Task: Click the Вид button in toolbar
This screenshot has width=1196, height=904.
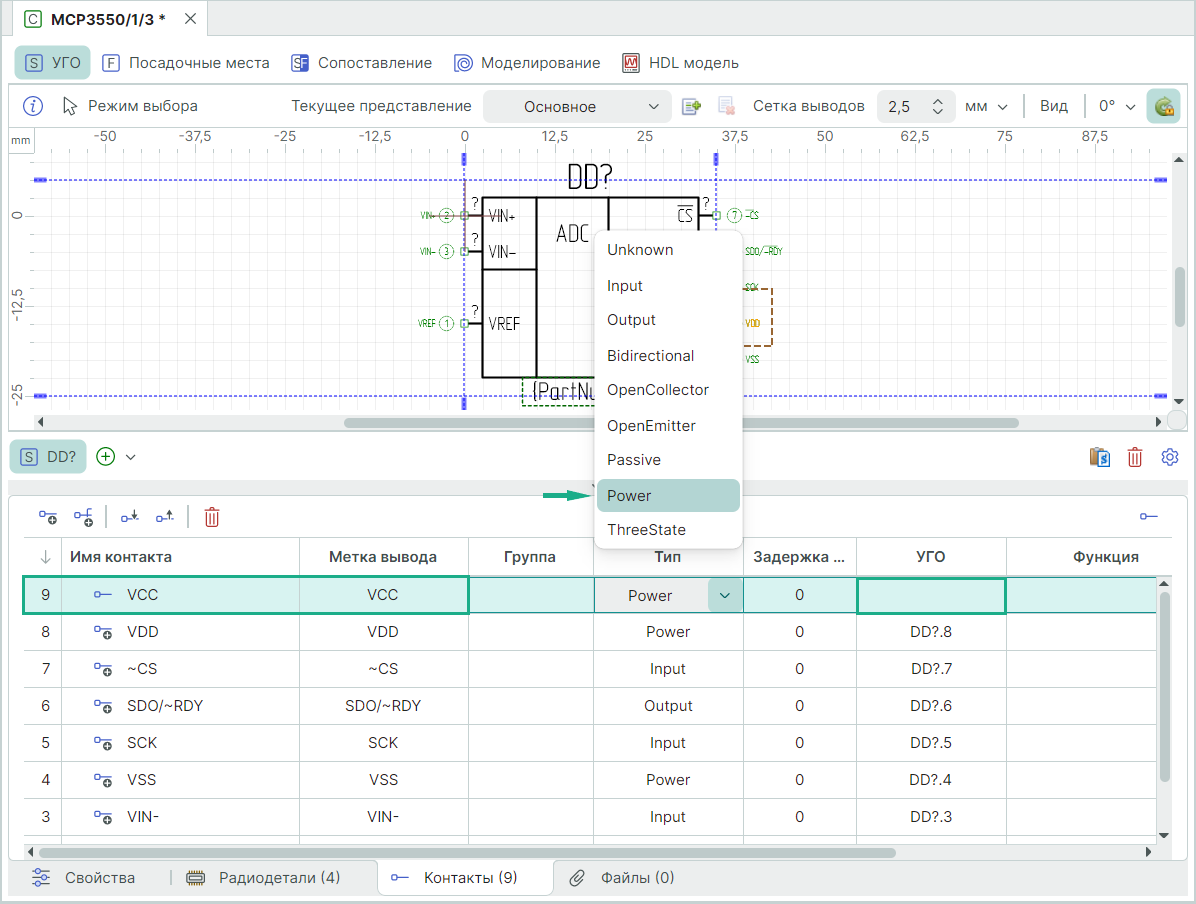Action: 1053,106
